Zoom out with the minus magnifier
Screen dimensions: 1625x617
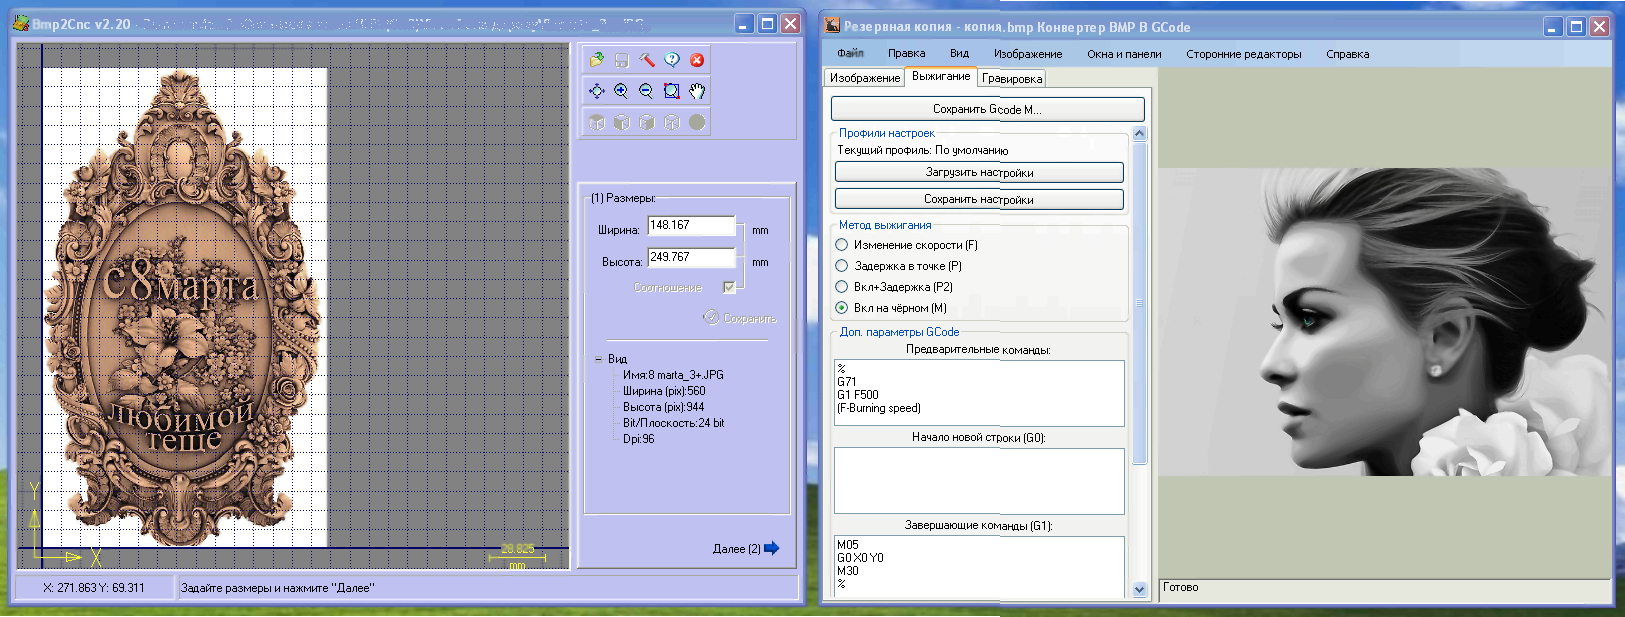[x=647, y=91]
